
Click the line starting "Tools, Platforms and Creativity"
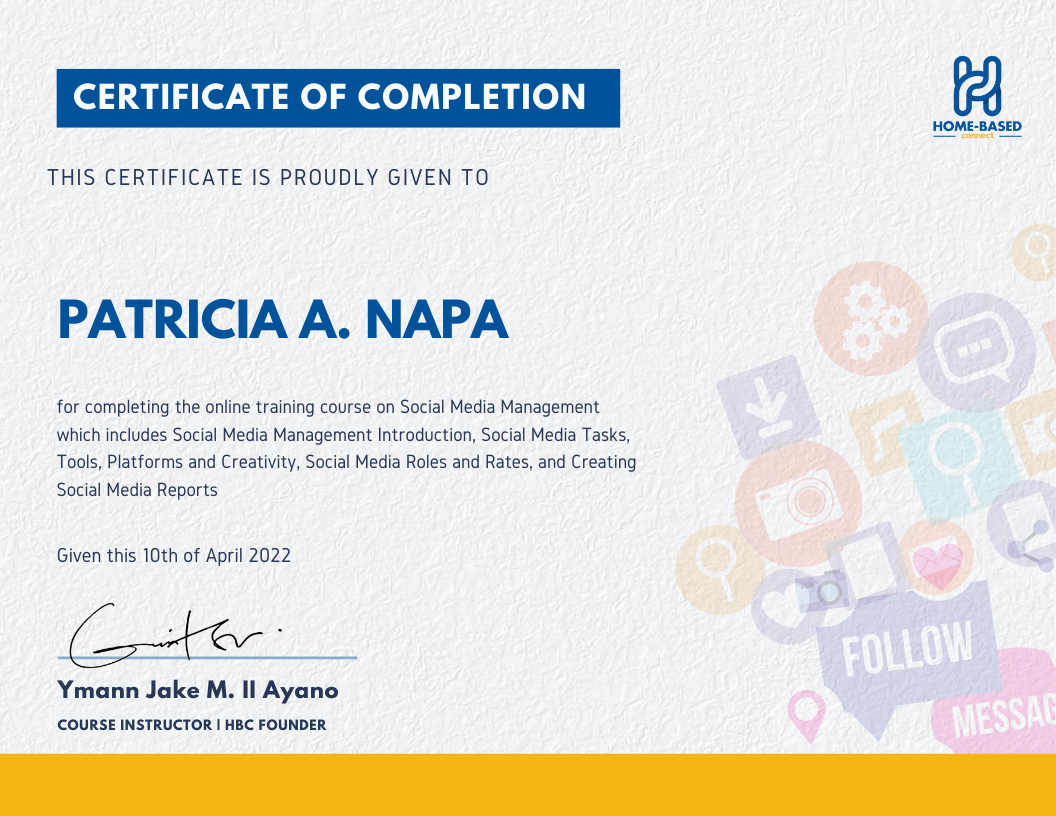[x=346, y=463]
